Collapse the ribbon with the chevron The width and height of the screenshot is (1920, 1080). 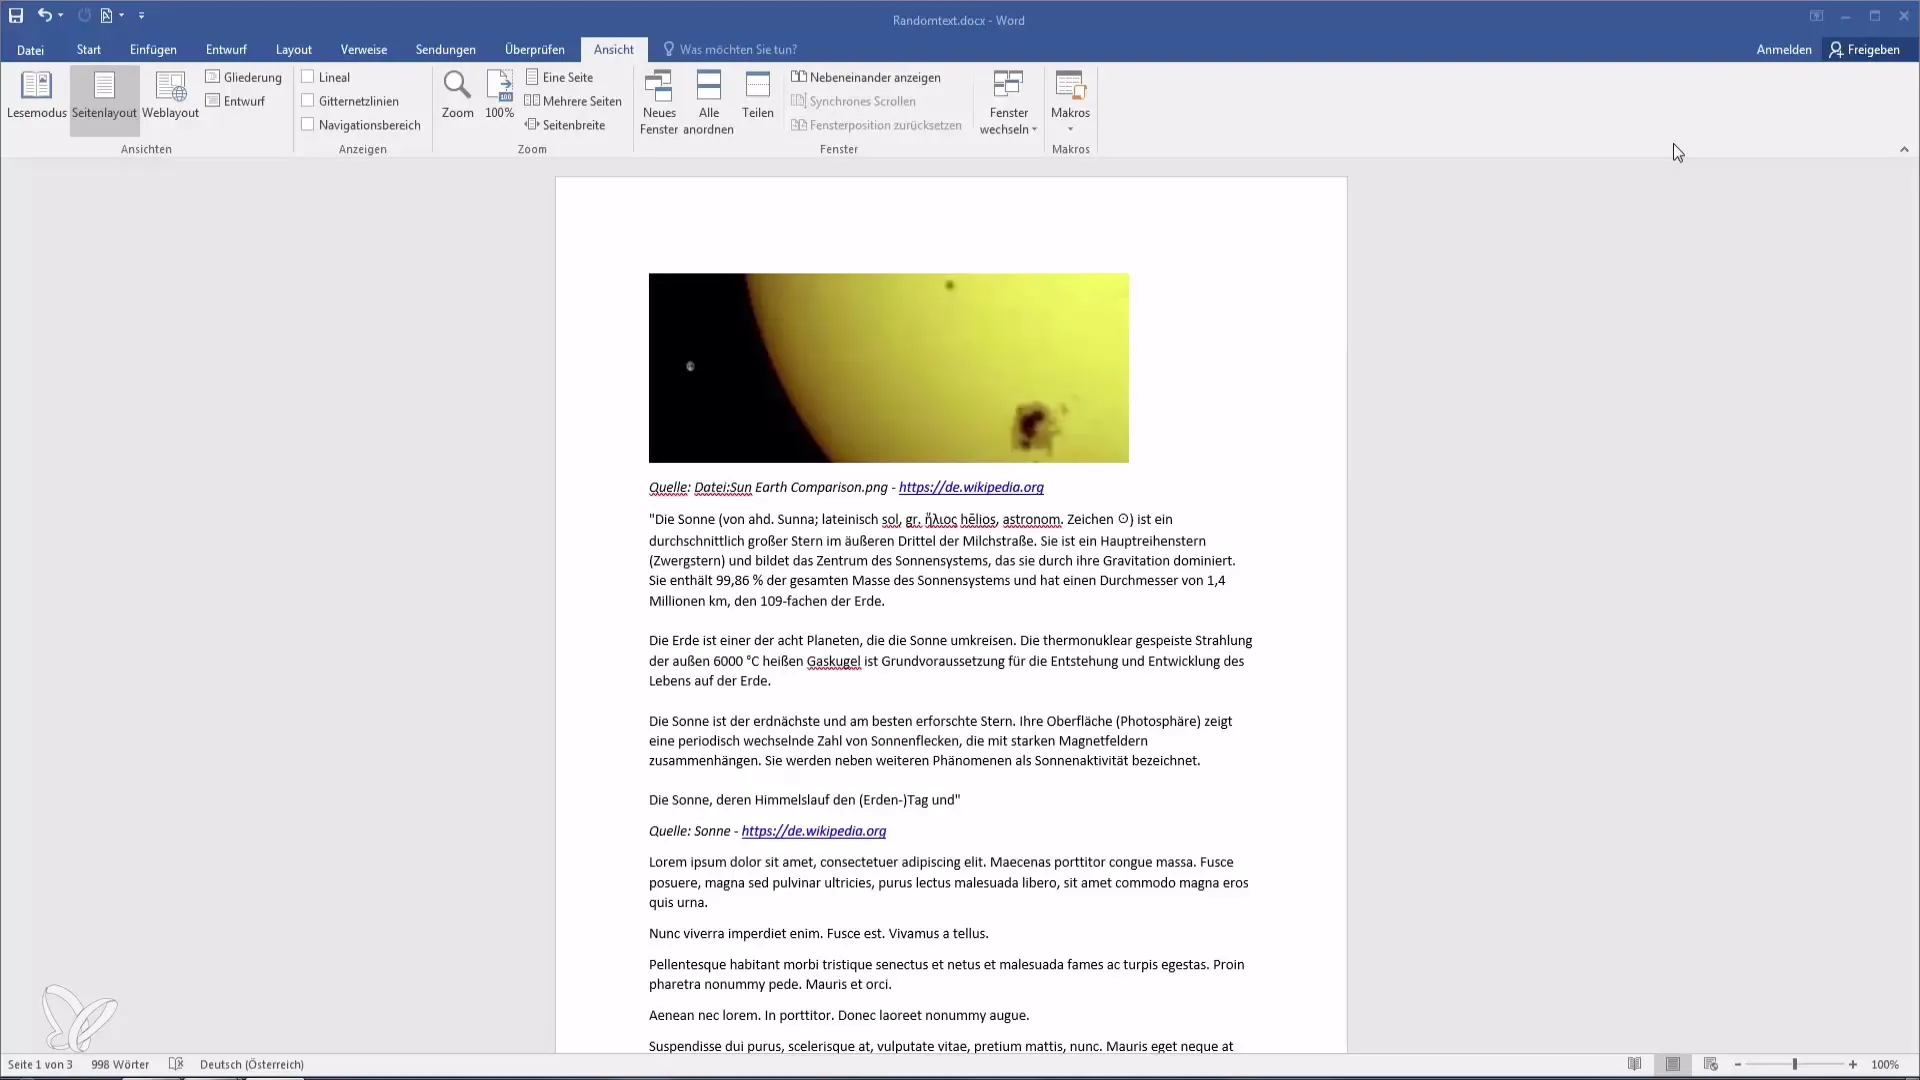[x=1904, y=149]
